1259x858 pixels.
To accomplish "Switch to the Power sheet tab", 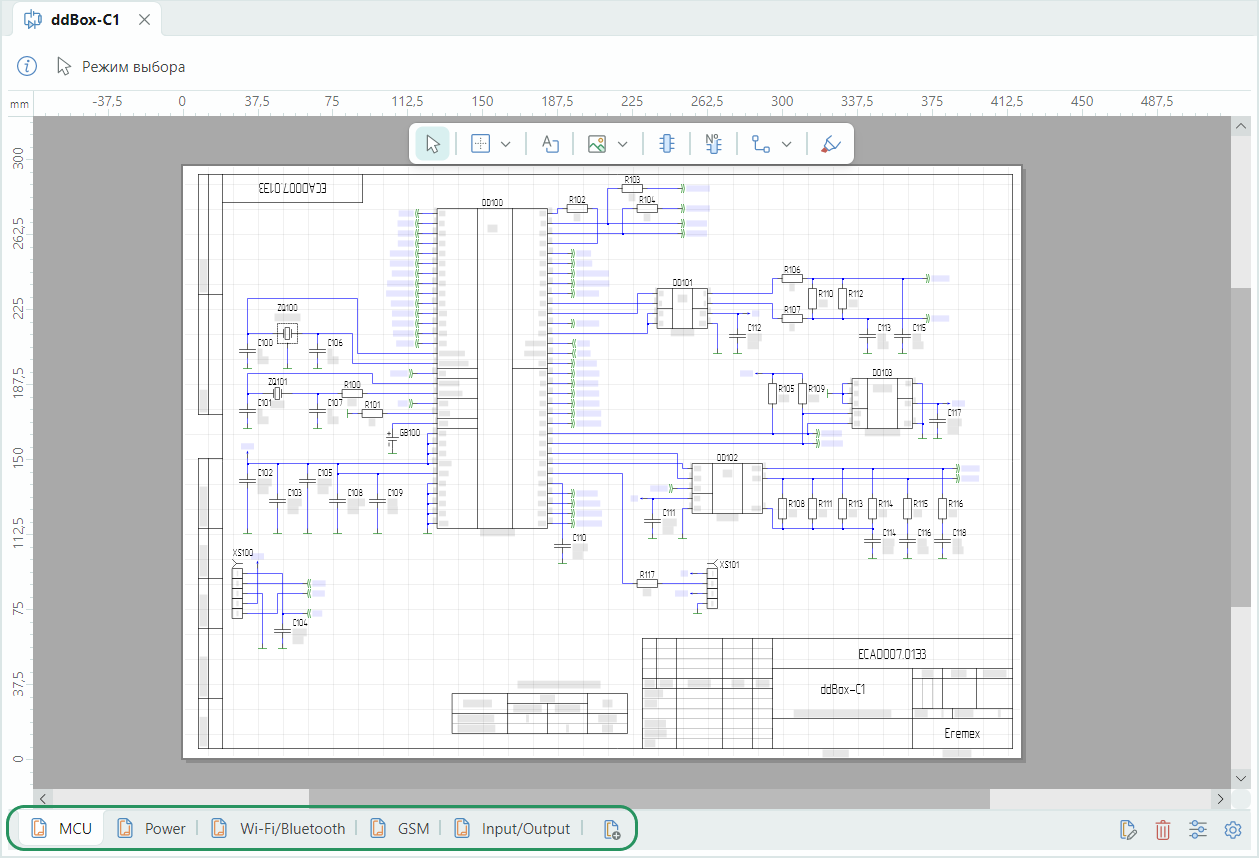I will 152,829.
